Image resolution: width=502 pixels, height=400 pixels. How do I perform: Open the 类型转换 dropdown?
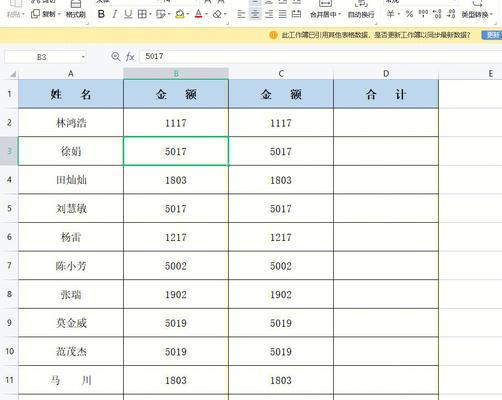[477, 15]
